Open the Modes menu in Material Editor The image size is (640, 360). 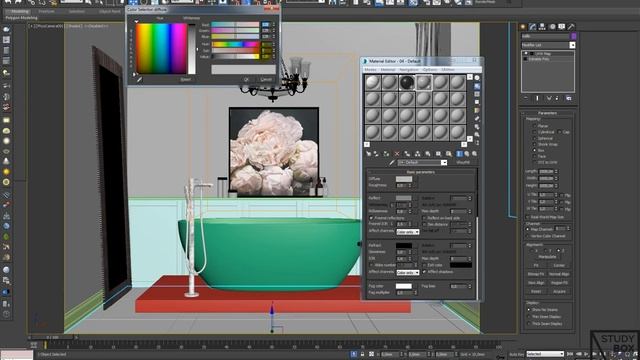(x=370, y=70)
